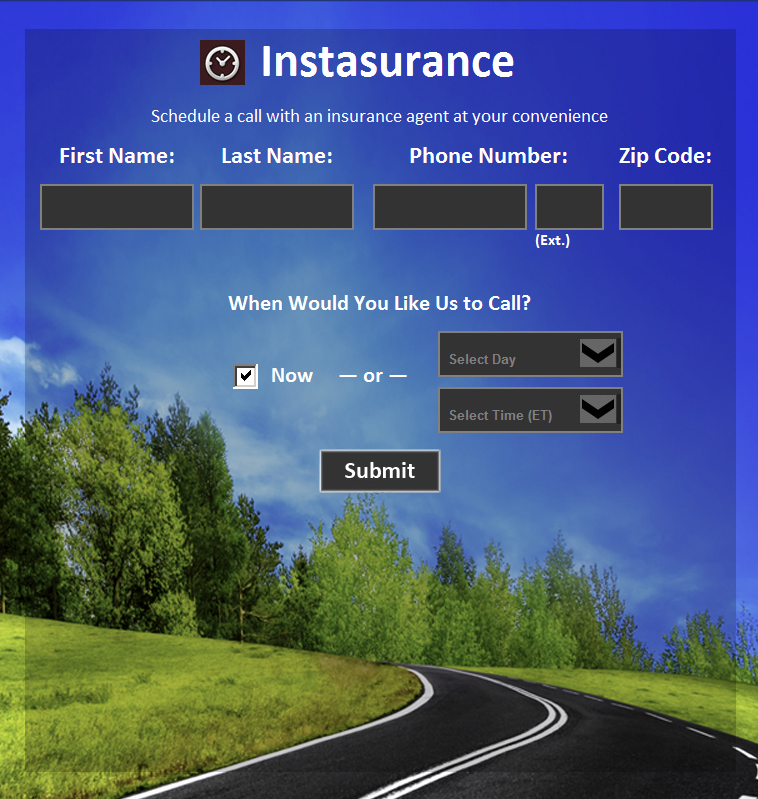Screen dimensions: 758x799
Task: Focus the Zip Code input field
Action: (666, 207)
